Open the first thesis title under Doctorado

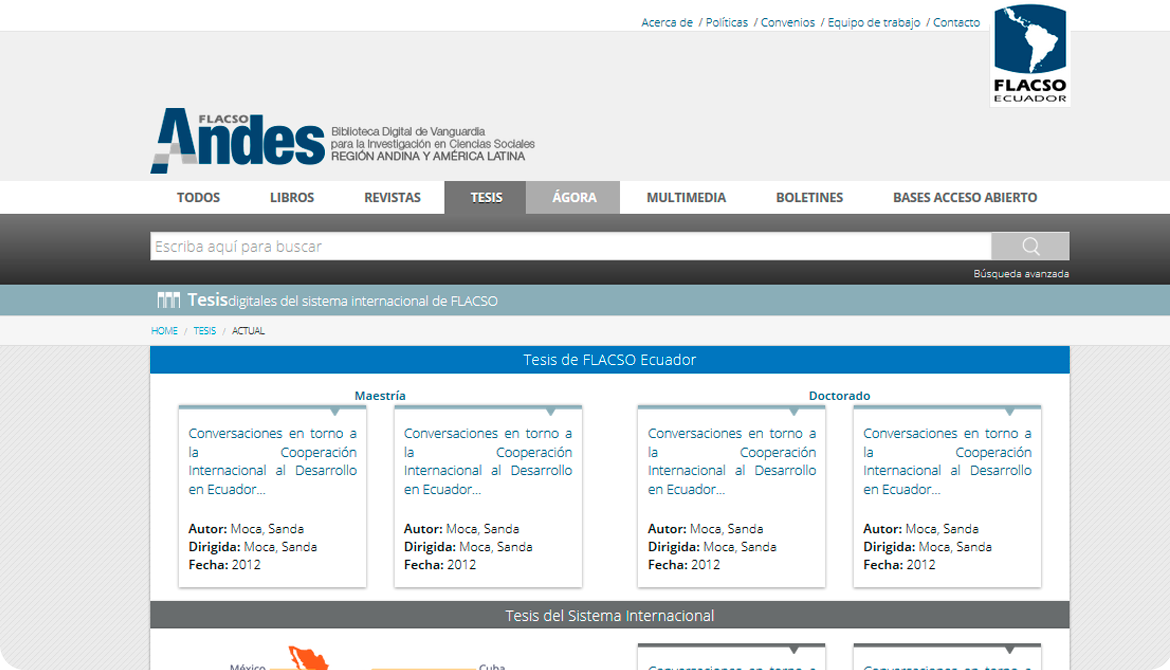click(x=732, y=461)
